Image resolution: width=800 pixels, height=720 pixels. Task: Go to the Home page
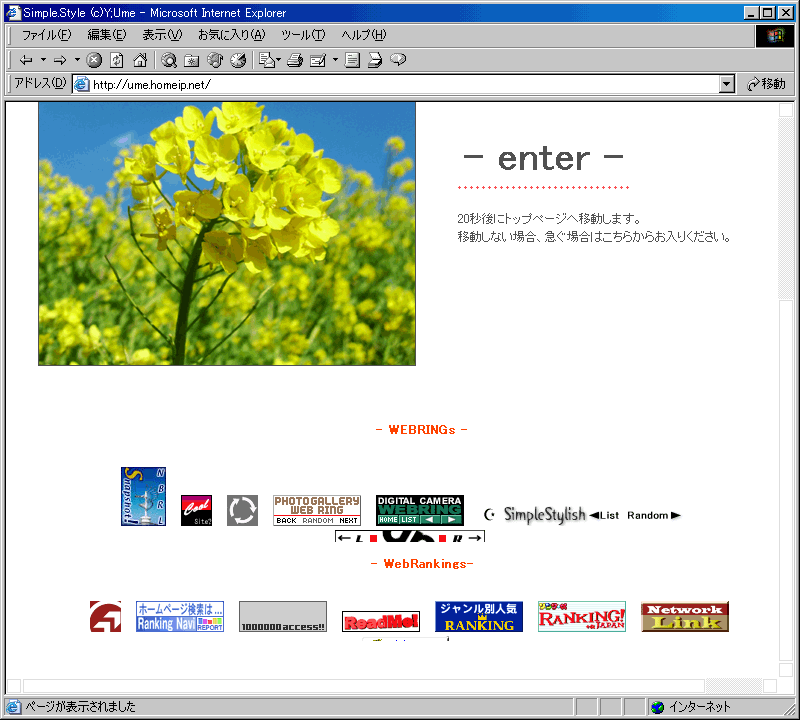coord(140,60)
